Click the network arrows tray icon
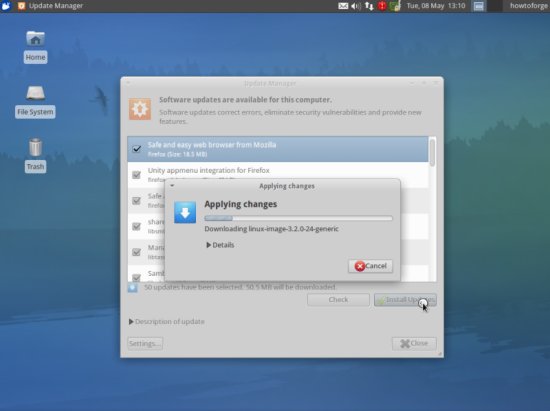Viewport: 550px width, 411px height. 369,6
